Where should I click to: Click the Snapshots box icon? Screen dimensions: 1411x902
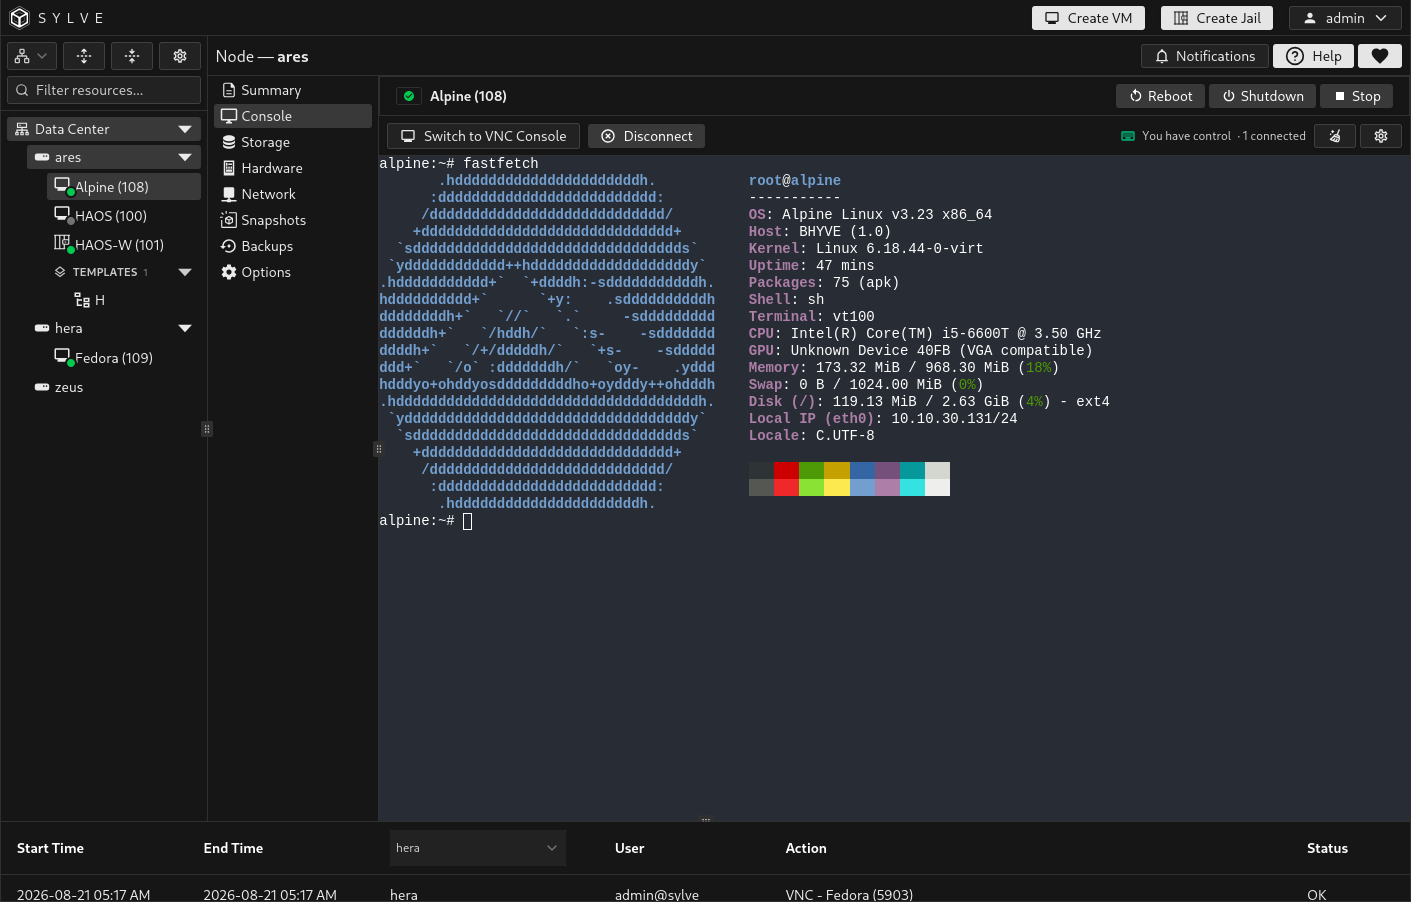click(x=229, y=220)
